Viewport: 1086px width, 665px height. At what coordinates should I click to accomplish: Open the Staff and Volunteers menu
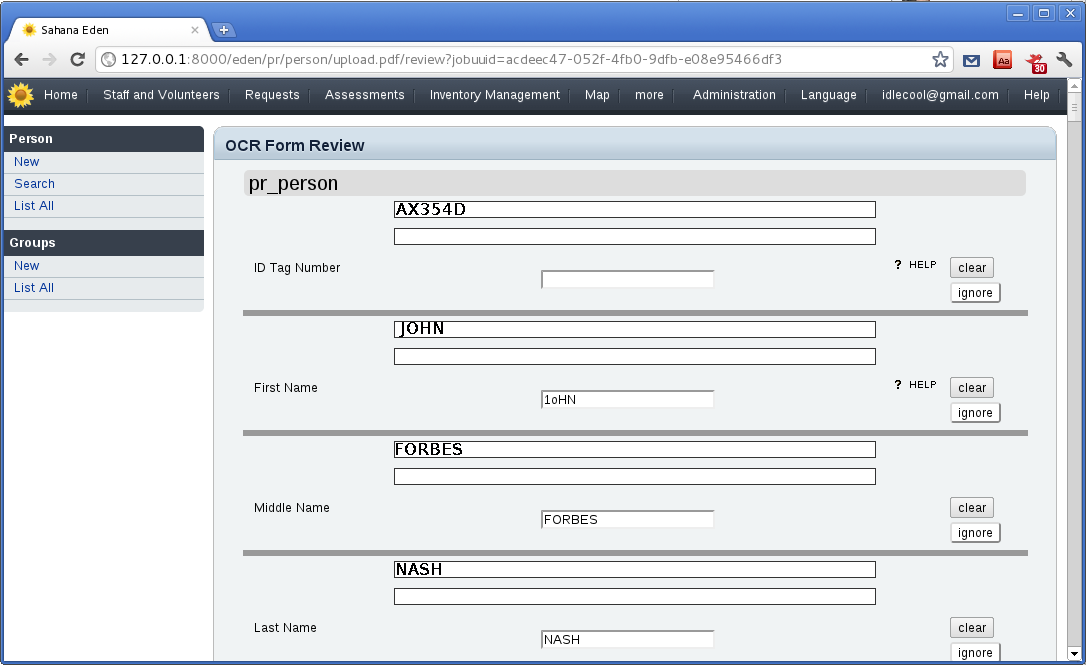(x=161, y=95)
